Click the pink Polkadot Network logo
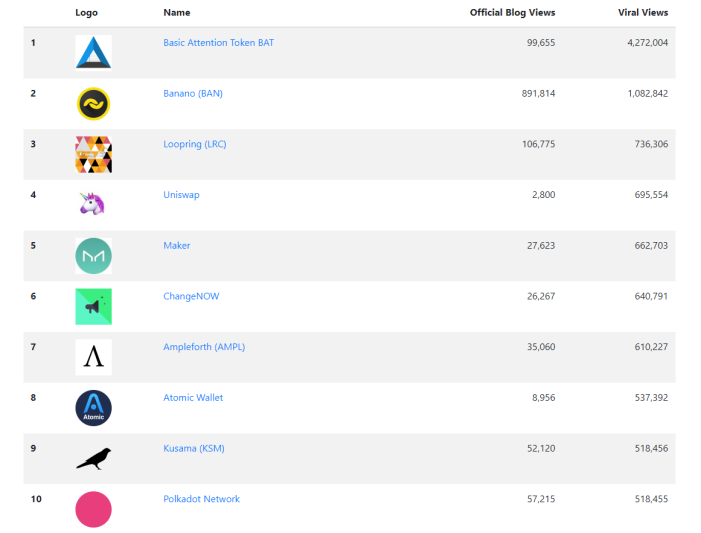 (93, 509)
